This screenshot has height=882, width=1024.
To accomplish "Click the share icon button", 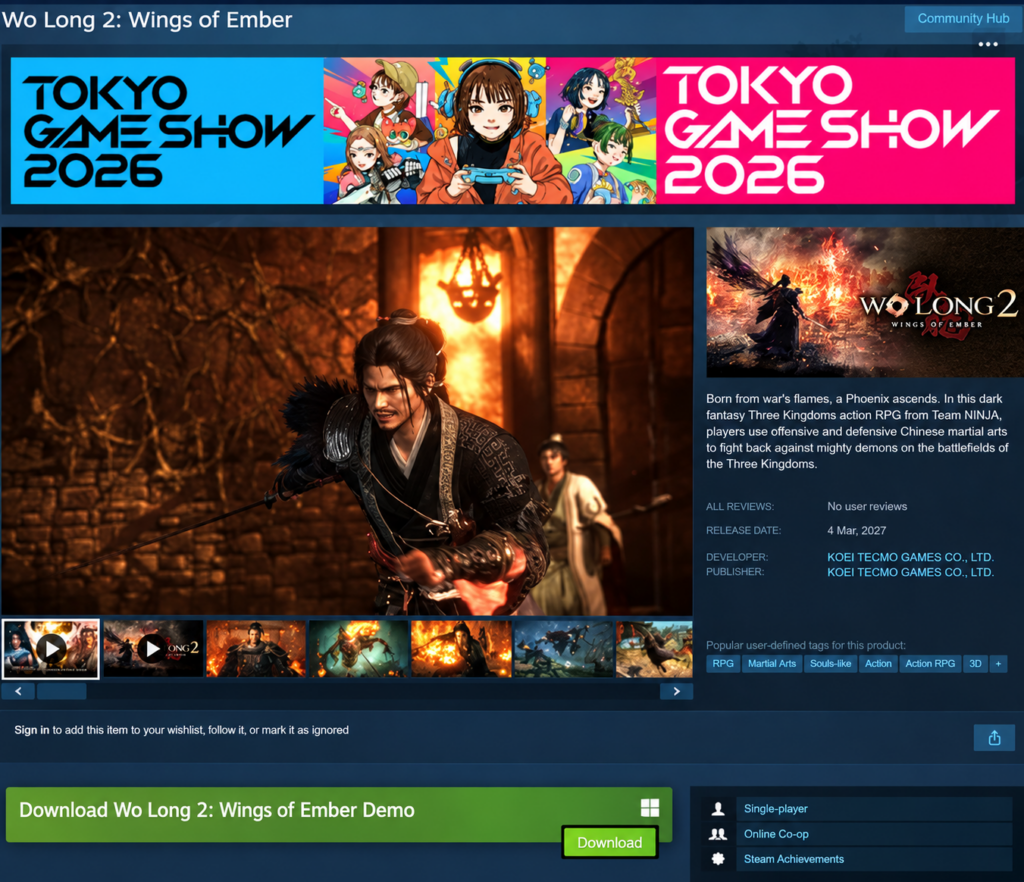I will point(994,738).
